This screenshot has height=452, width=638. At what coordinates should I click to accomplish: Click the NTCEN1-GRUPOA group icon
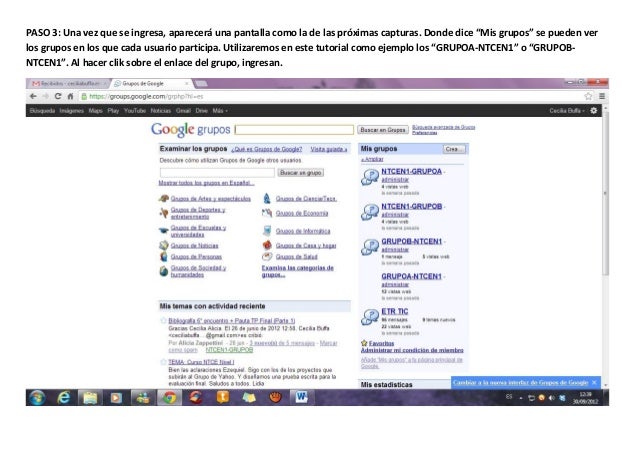[369, 177]
